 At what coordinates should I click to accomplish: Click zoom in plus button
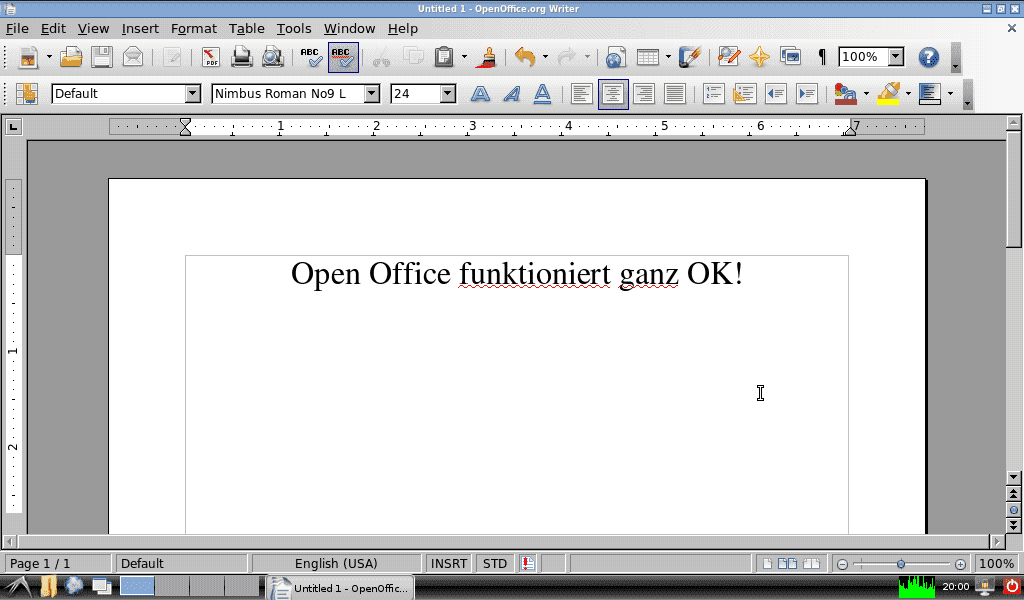pyautogui.click(x=960, y=564)
